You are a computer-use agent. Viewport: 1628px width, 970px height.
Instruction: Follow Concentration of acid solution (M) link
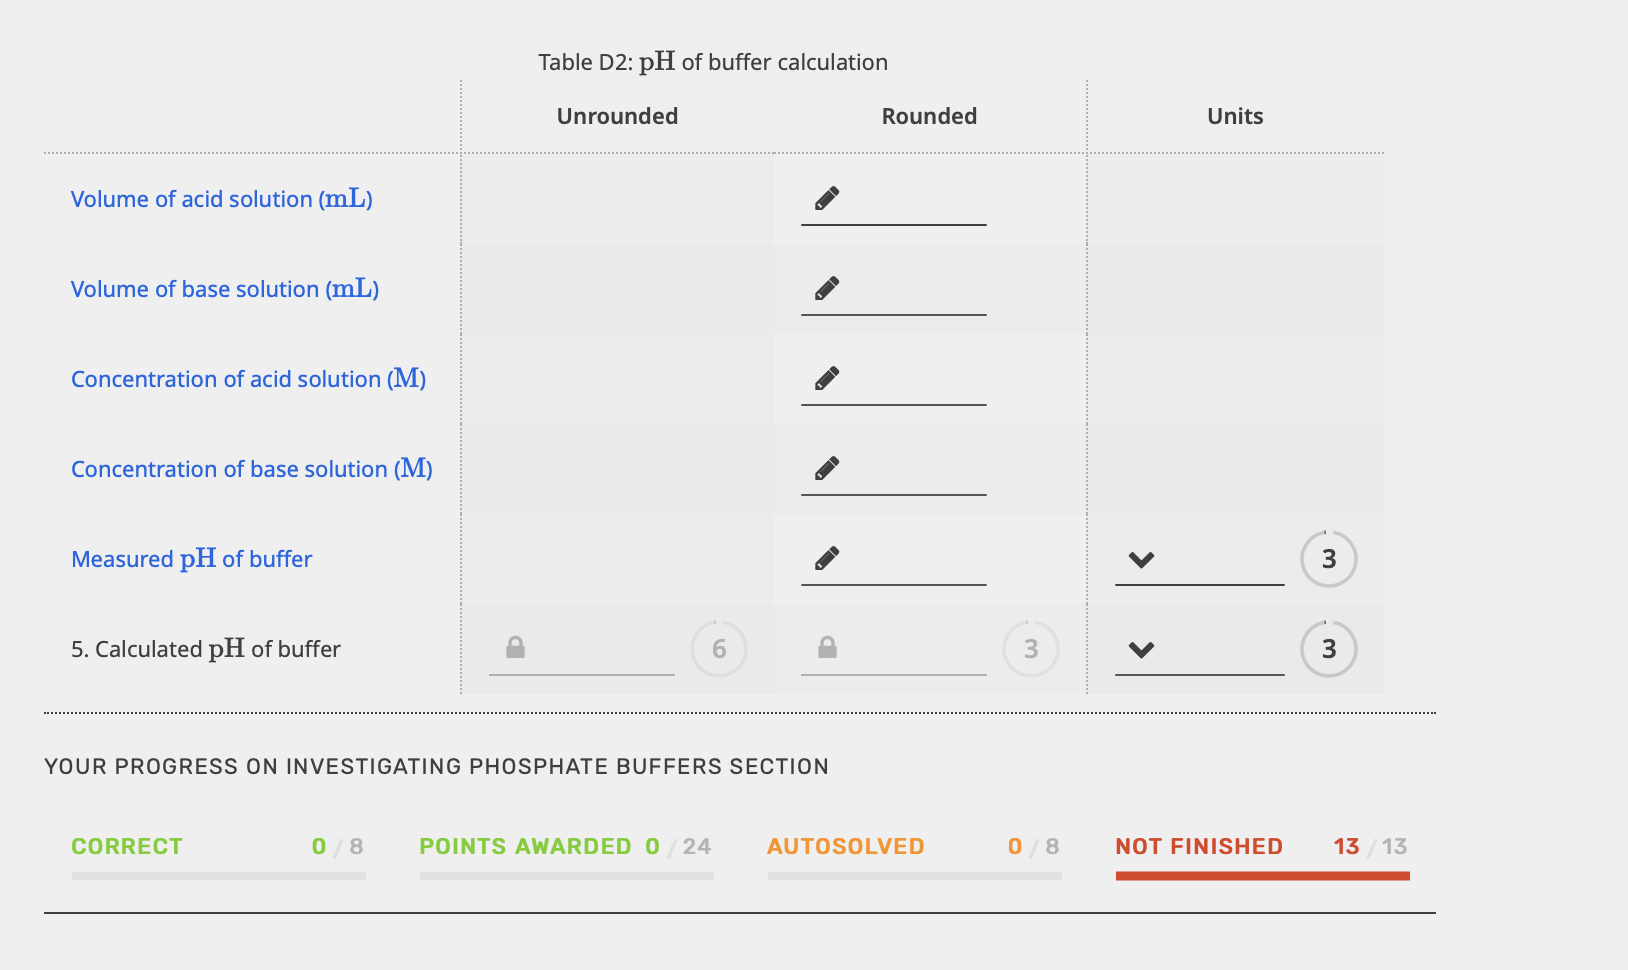coord(248,379)
